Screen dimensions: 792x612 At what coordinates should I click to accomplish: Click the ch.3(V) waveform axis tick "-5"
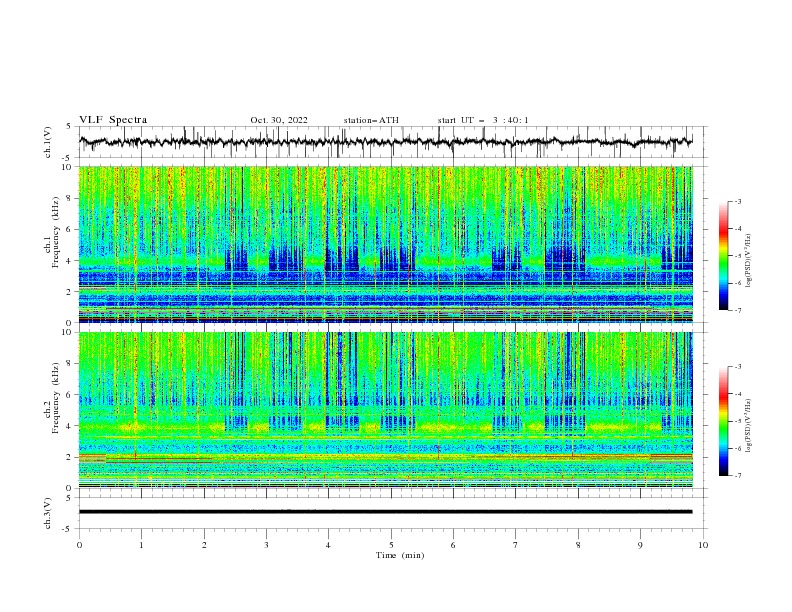click(67, 529)
